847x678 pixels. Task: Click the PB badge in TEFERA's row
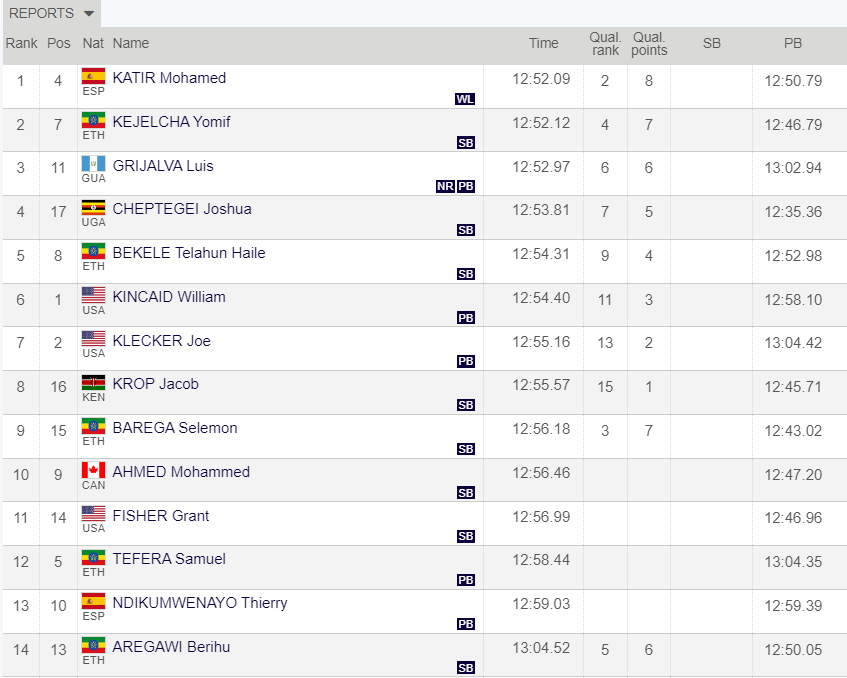tap(466, 580)
